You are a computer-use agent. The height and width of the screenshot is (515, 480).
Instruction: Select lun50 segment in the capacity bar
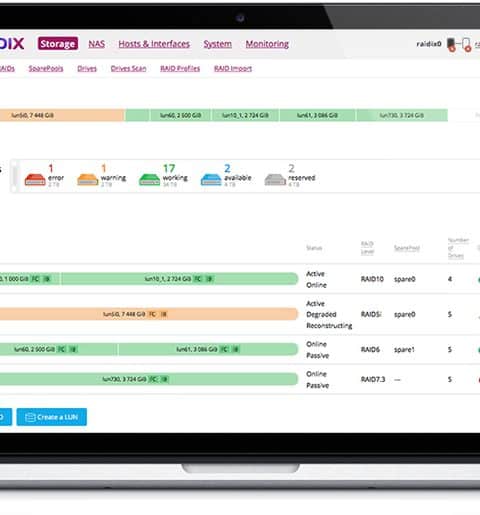pyautogui.click(x=62, y=115)
